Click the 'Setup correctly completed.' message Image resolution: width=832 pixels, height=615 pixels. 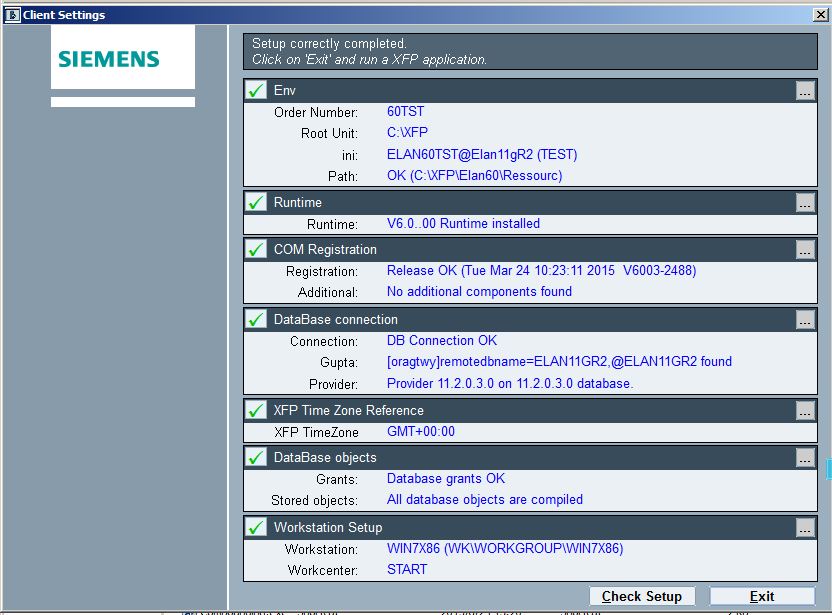(329, 44)
